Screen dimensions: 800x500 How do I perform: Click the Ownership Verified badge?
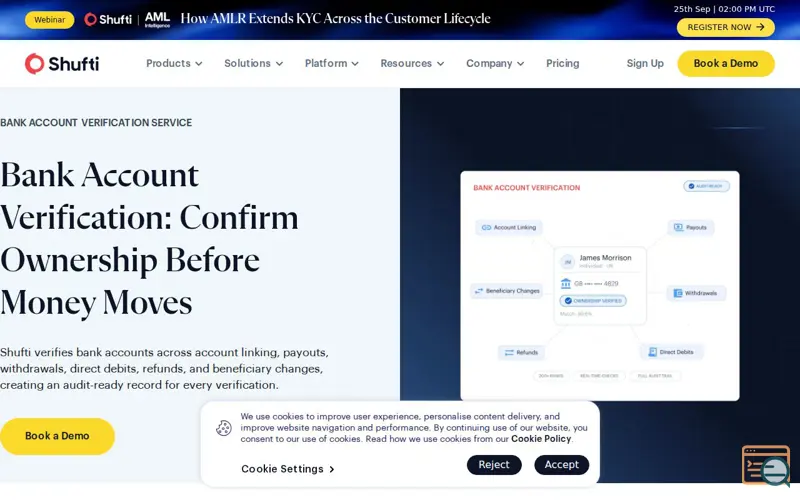pos(593,301)
